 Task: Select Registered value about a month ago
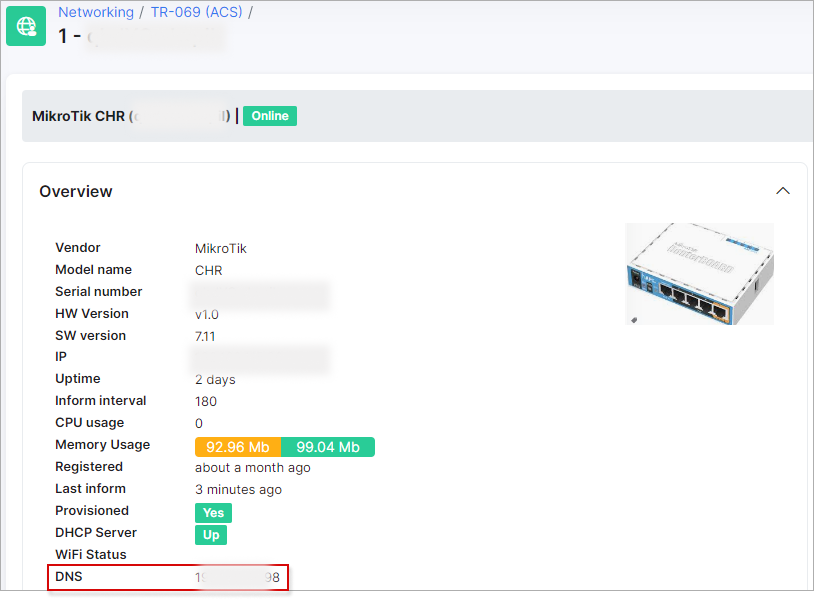(x=253, y=468)
